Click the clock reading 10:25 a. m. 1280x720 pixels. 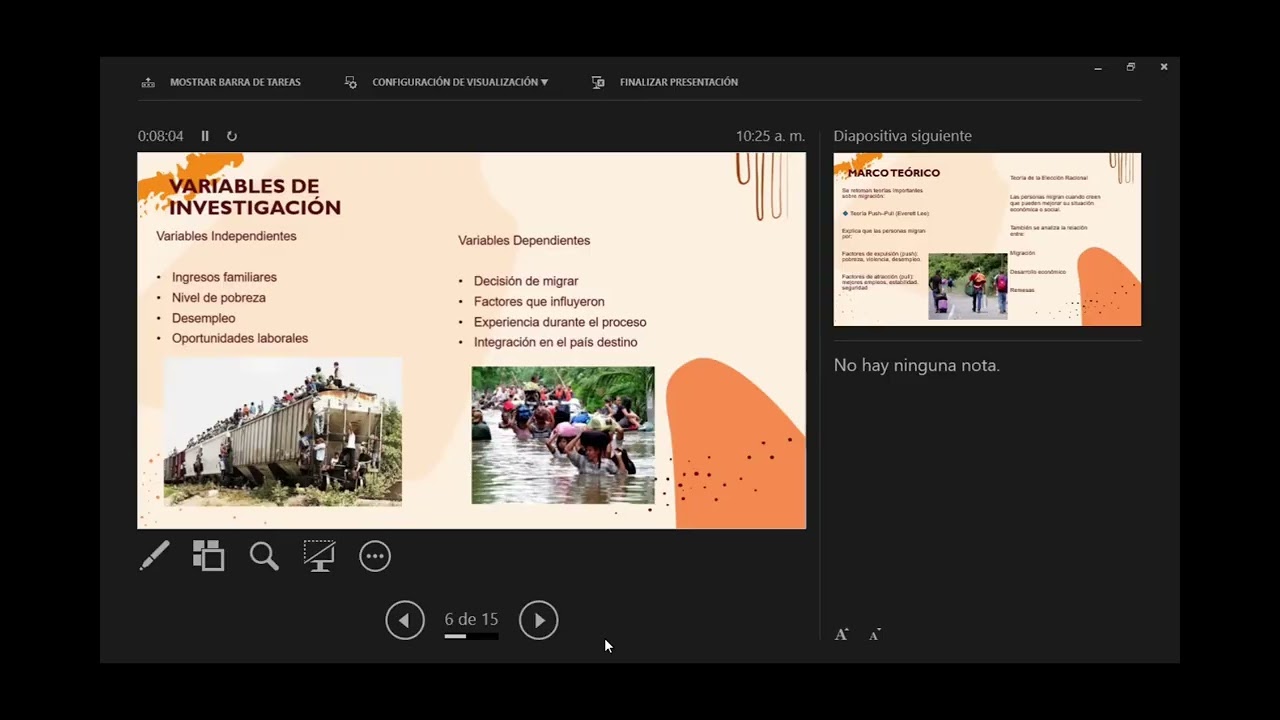[770, 136]
